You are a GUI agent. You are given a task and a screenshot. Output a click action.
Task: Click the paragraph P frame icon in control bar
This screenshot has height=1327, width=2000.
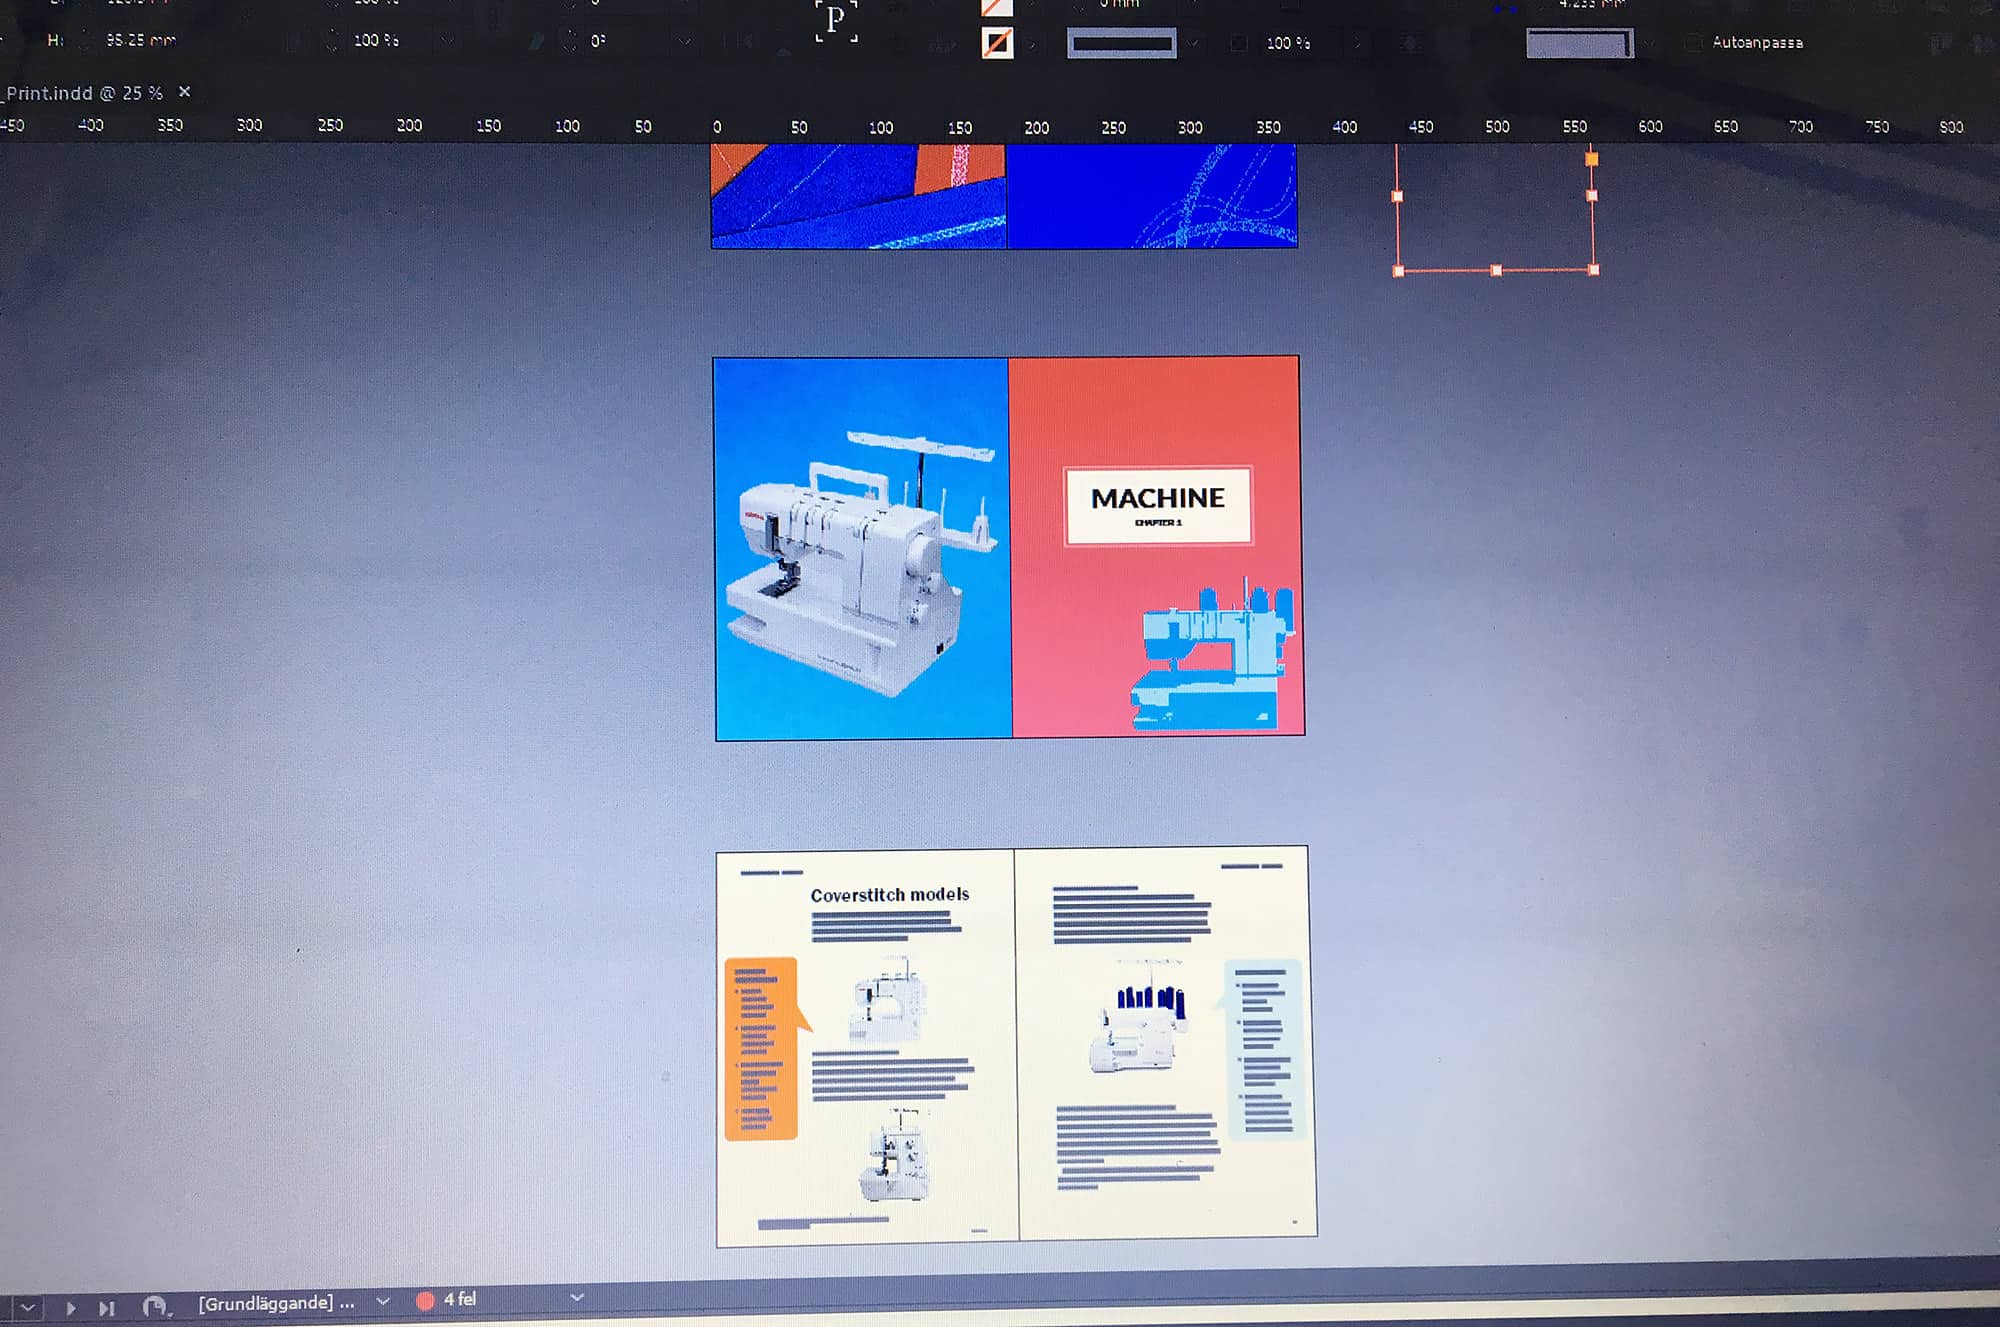click(836, 20)
